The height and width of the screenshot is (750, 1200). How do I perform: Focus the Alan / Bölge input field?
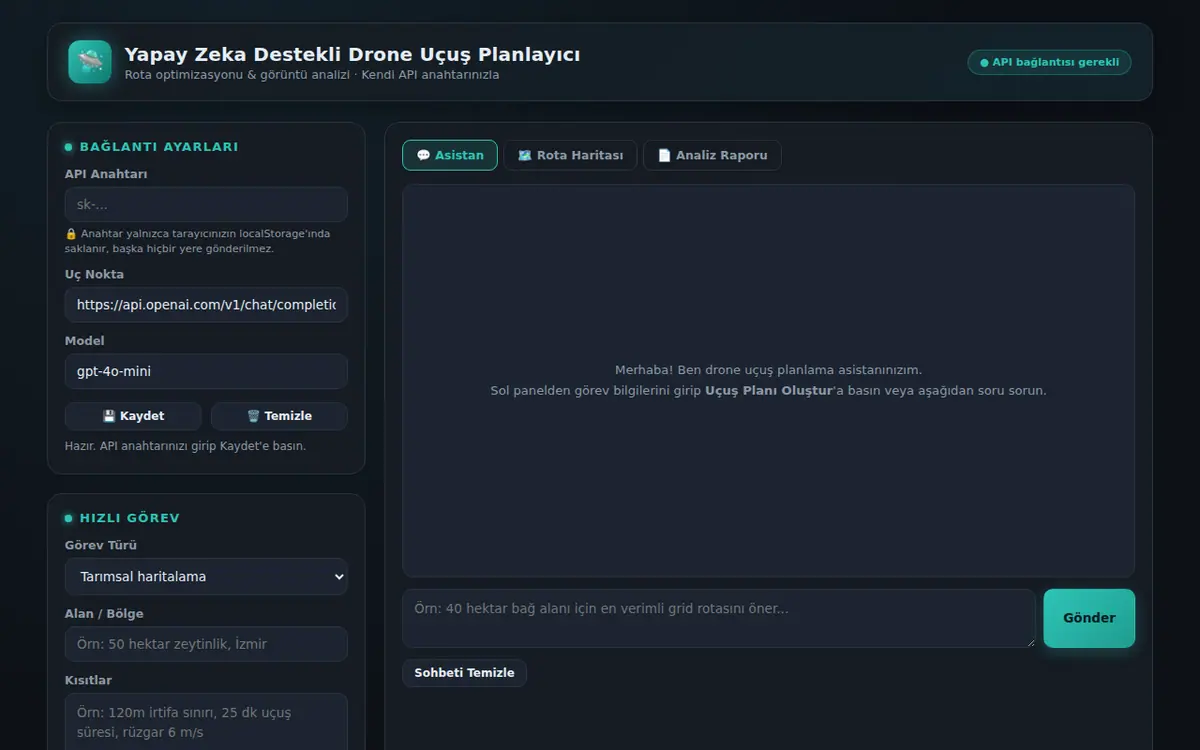206,644
